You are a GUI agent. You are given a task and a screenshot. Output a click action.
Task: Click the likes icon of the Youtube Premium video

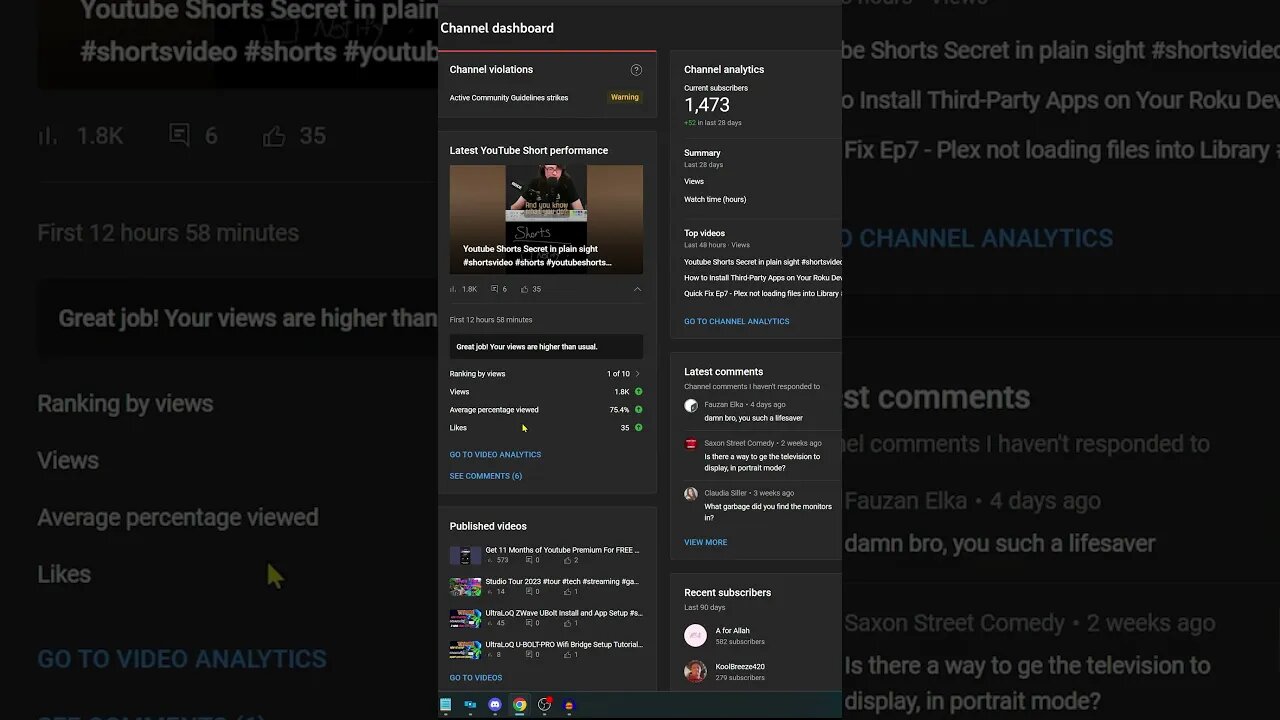[x=566, y=560]
